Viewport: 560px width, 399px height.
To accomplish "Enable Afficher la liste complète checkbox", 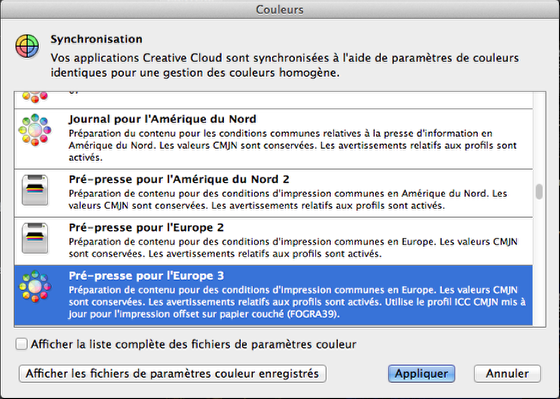I will pos(21,344).
